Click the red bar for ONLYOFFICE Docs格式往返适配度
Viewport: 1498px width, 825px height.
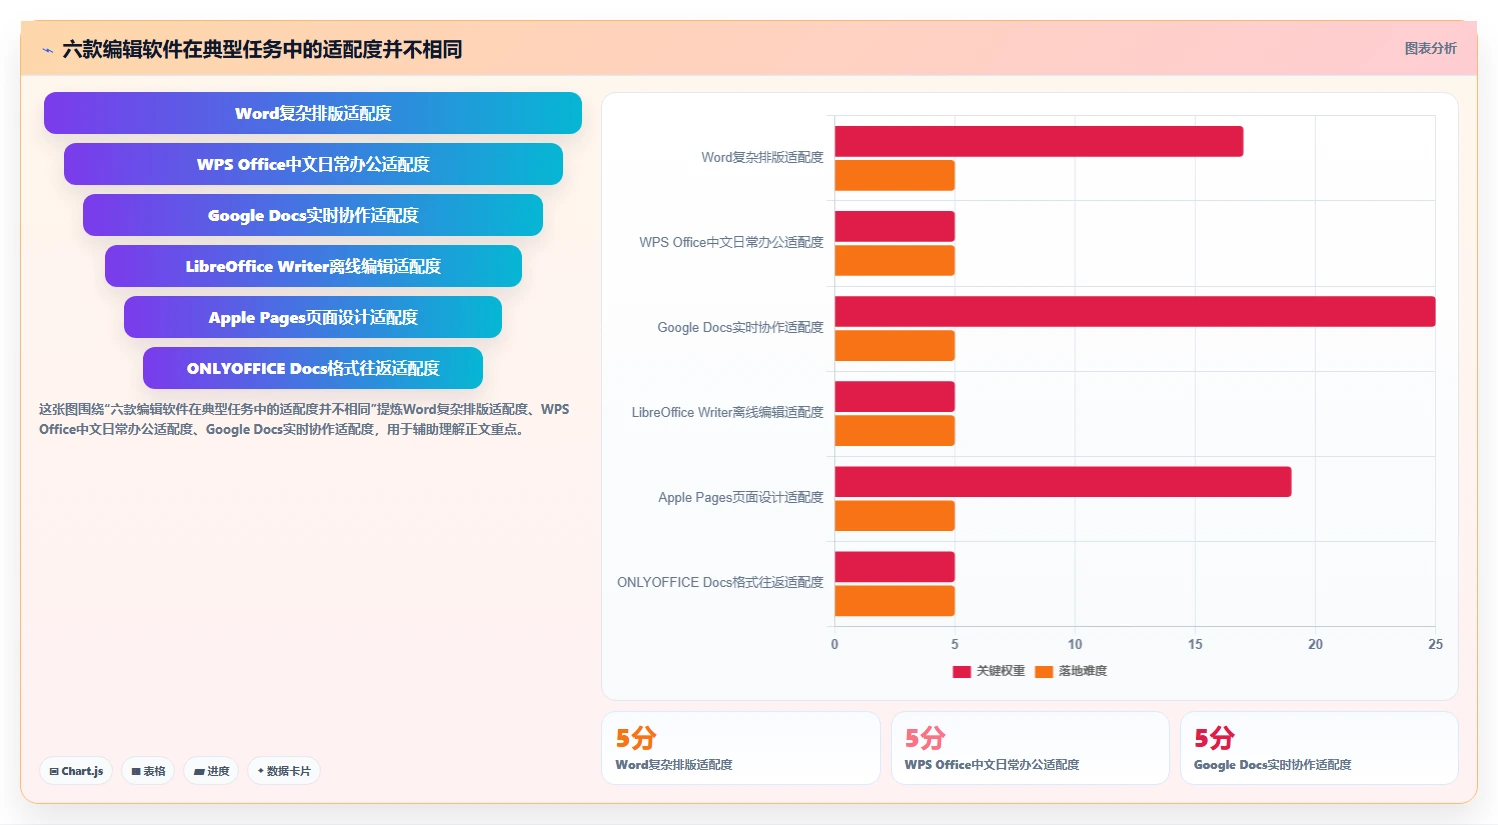pyautogui.click(x=895, y=566)
